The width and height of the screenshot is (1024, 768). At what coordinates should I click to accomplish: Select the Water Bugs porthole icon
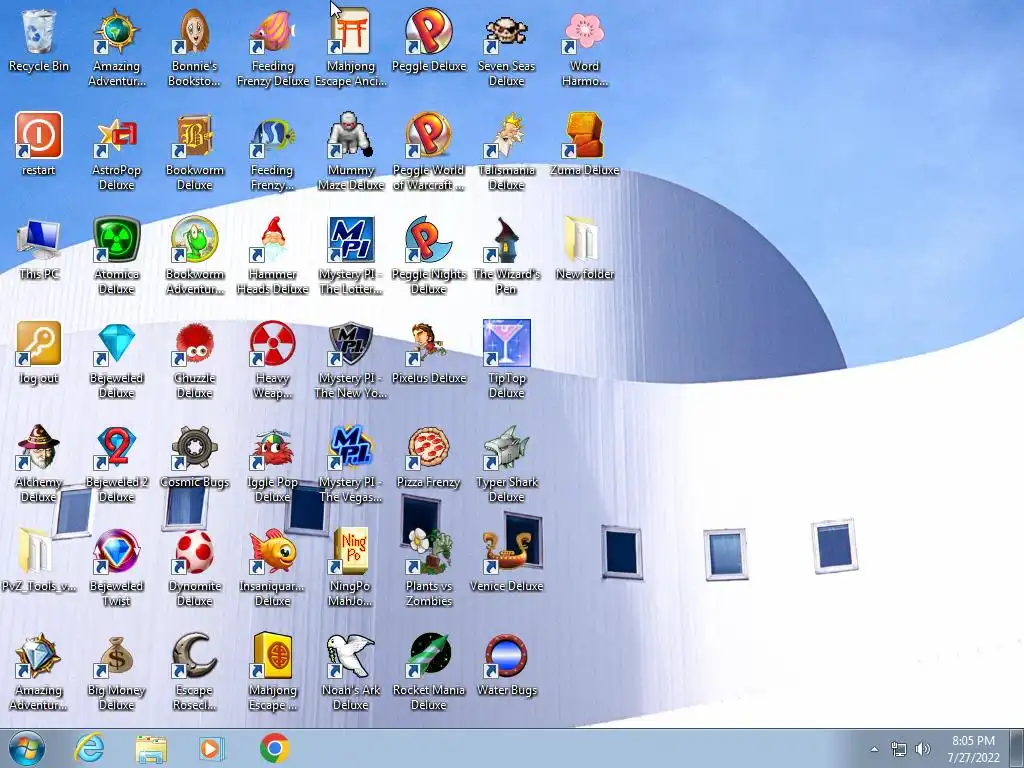tap(507, 656)
